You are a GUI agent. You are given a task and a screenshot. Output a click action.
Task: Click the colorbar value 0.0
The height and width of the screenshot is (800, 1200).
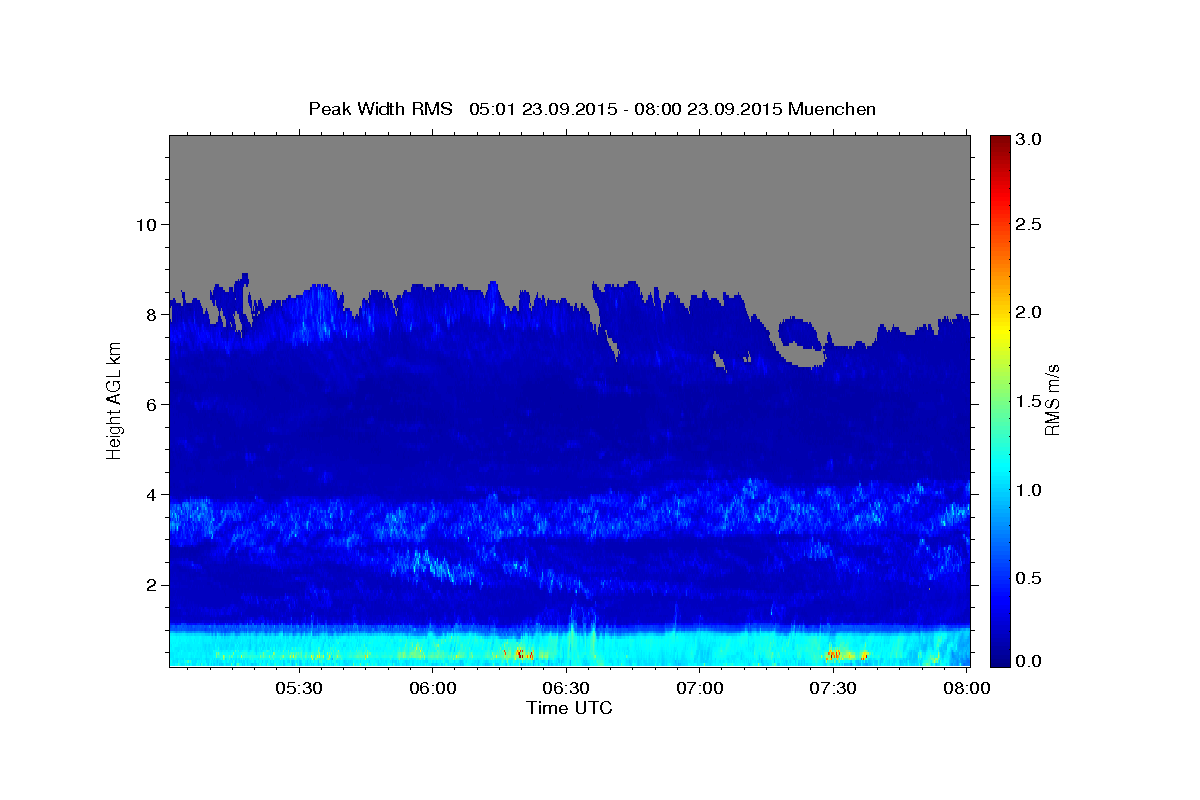(x=1031, y=661)
